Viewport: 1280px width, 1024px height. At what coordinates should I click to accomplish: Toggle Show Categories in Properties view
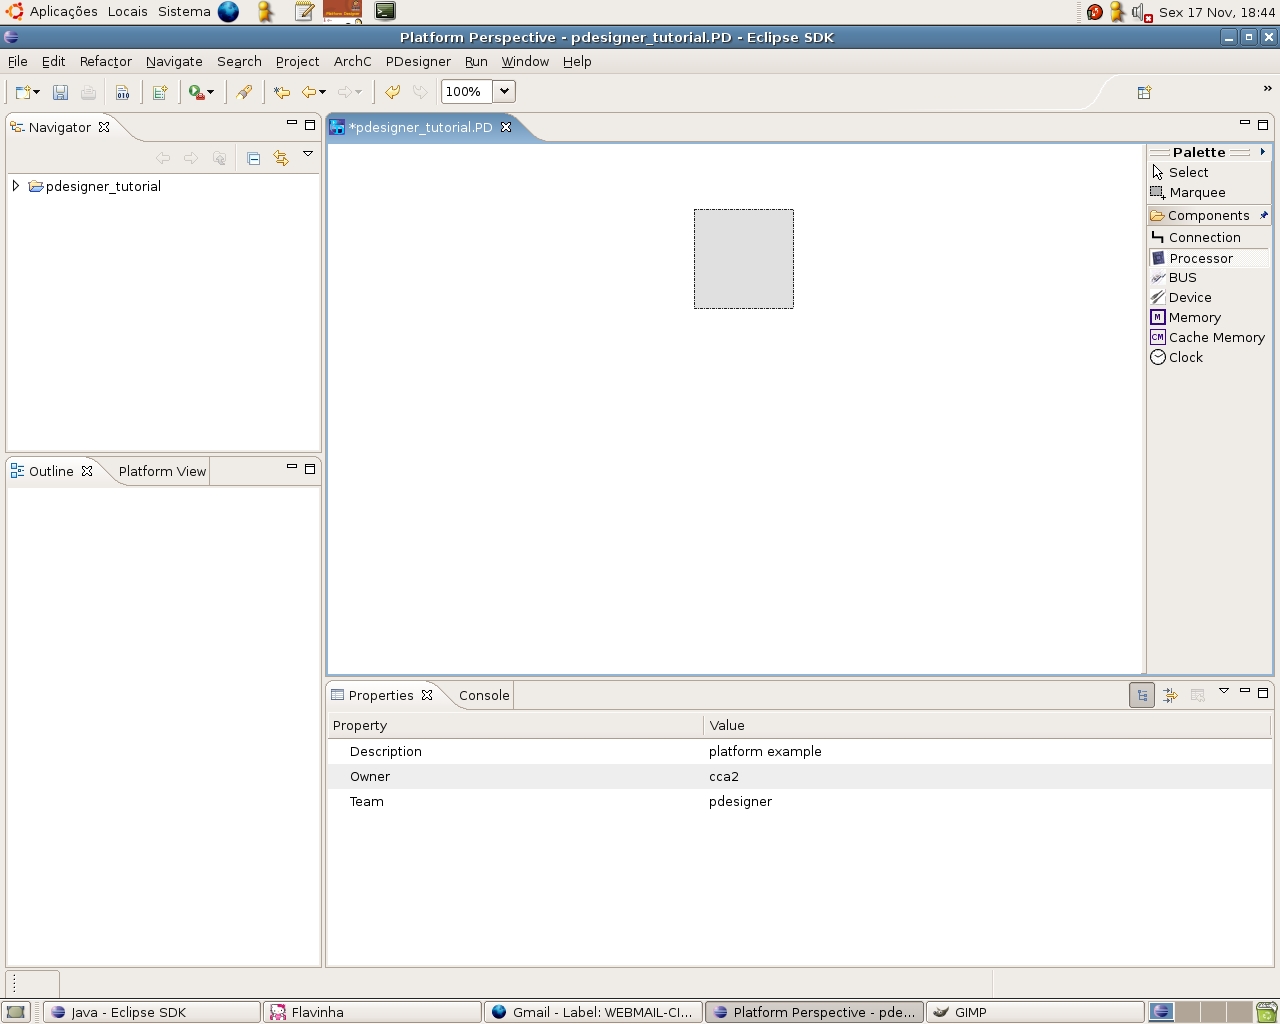1142,695
